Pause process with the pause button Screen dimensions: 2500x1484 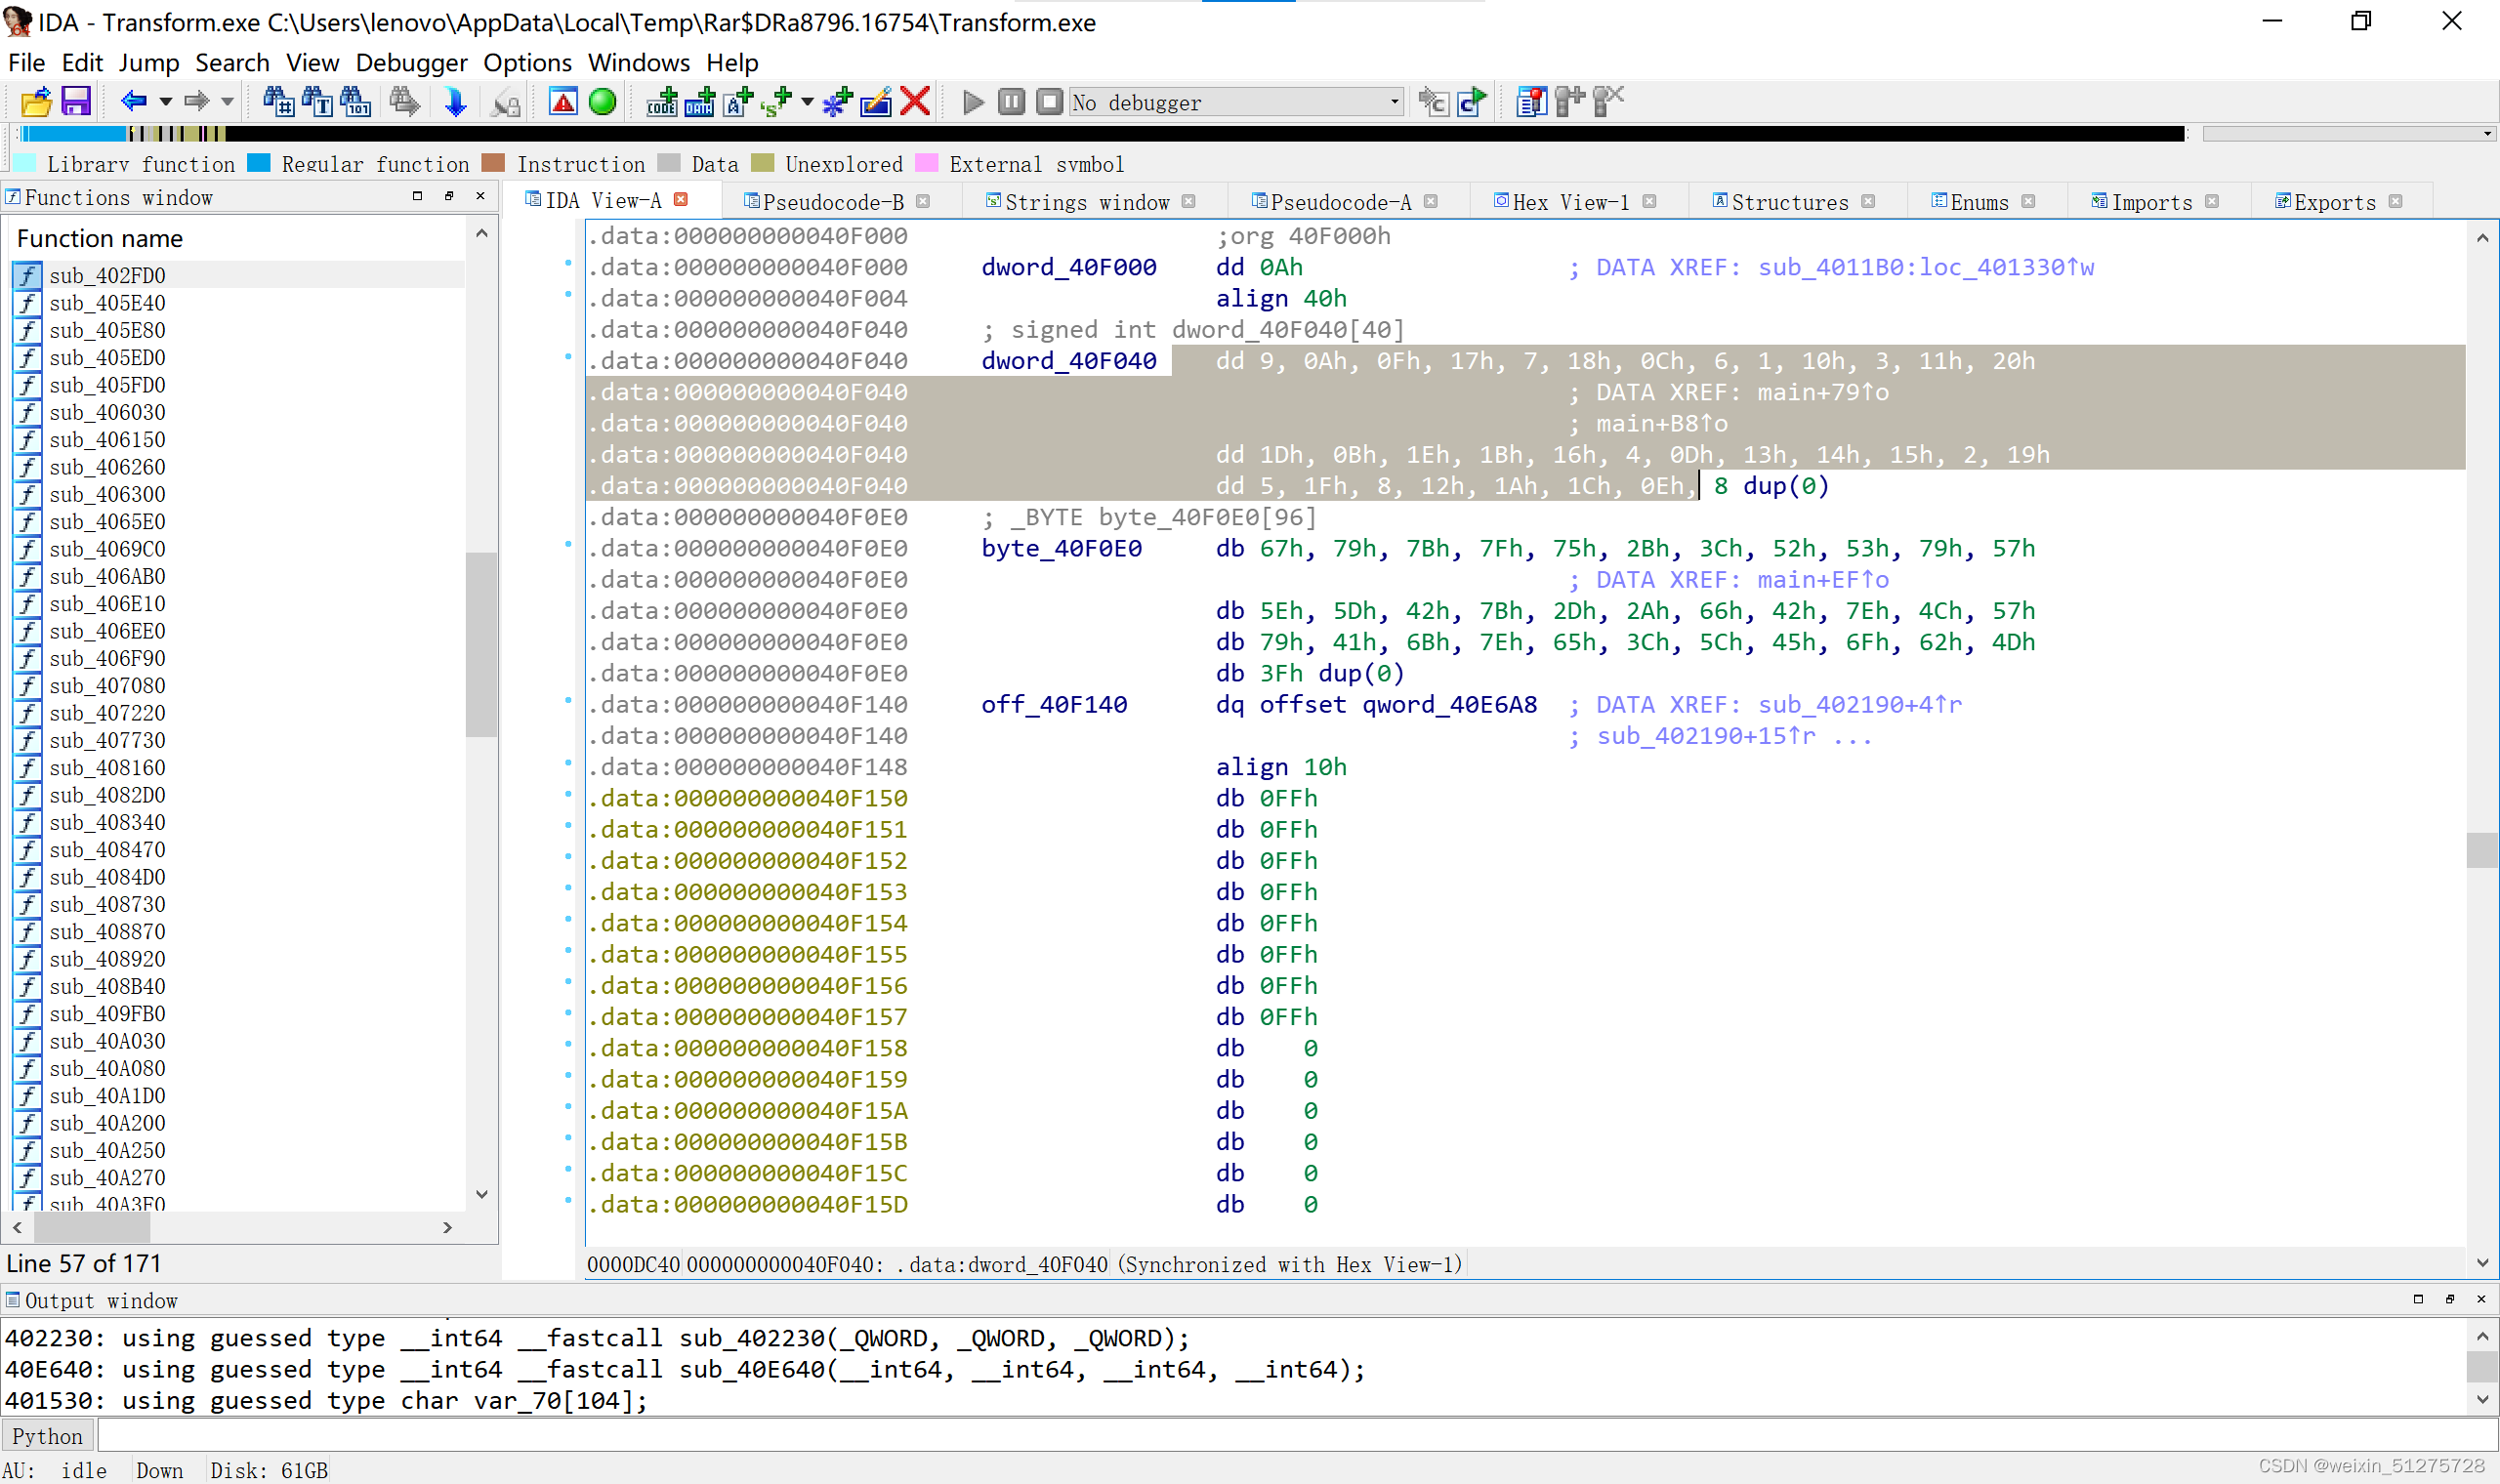(1011, 102)
